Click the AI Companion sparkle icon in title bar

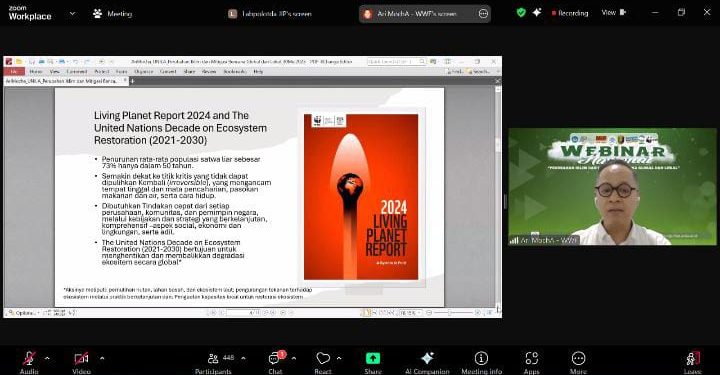[537, 13]
